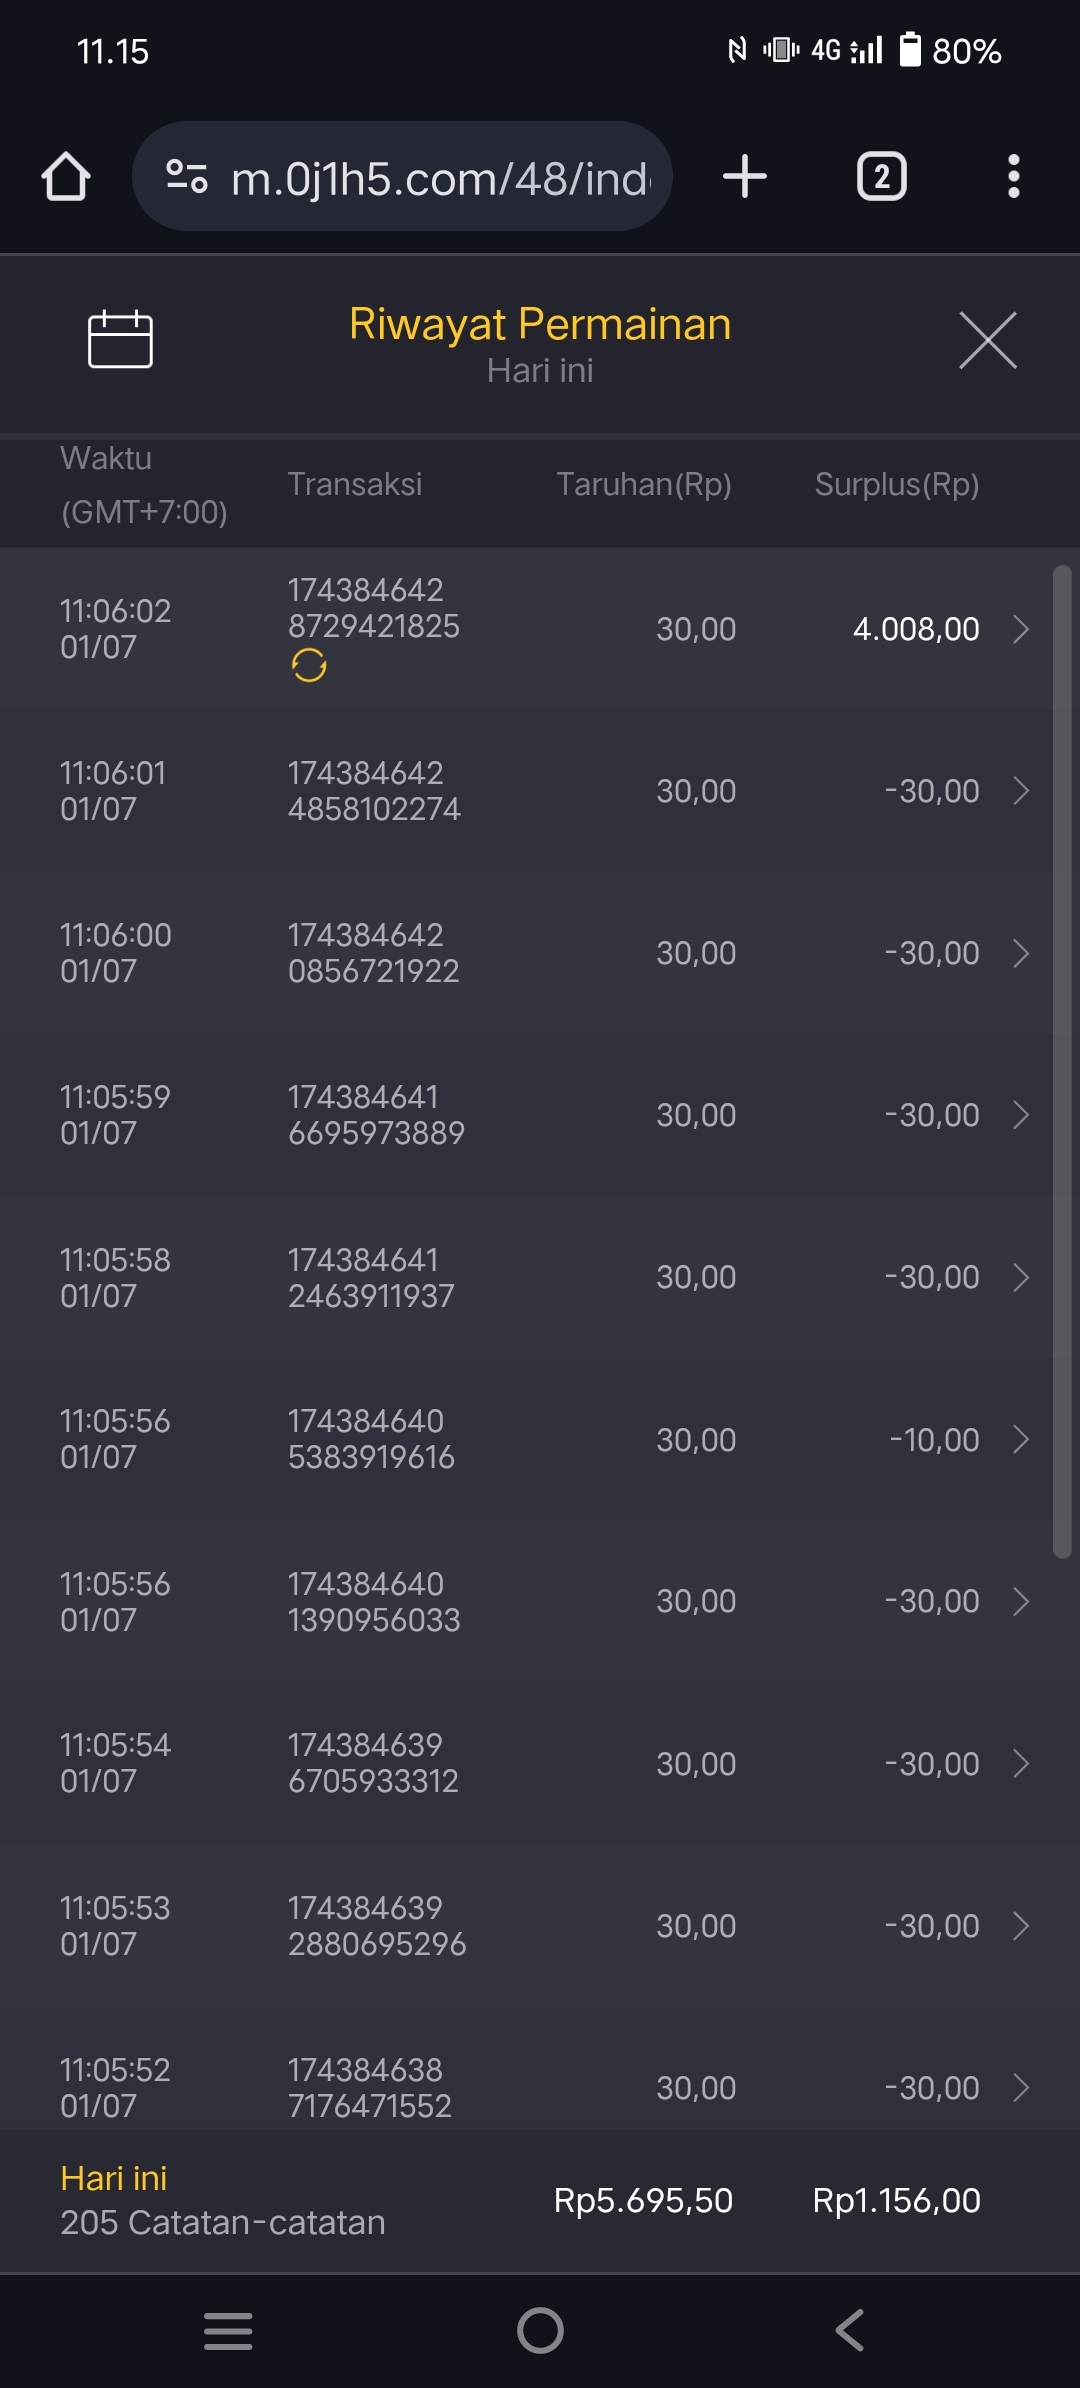Tap the Android home circle button
Screen dimensions: 1080x2388
[540, 2331]
